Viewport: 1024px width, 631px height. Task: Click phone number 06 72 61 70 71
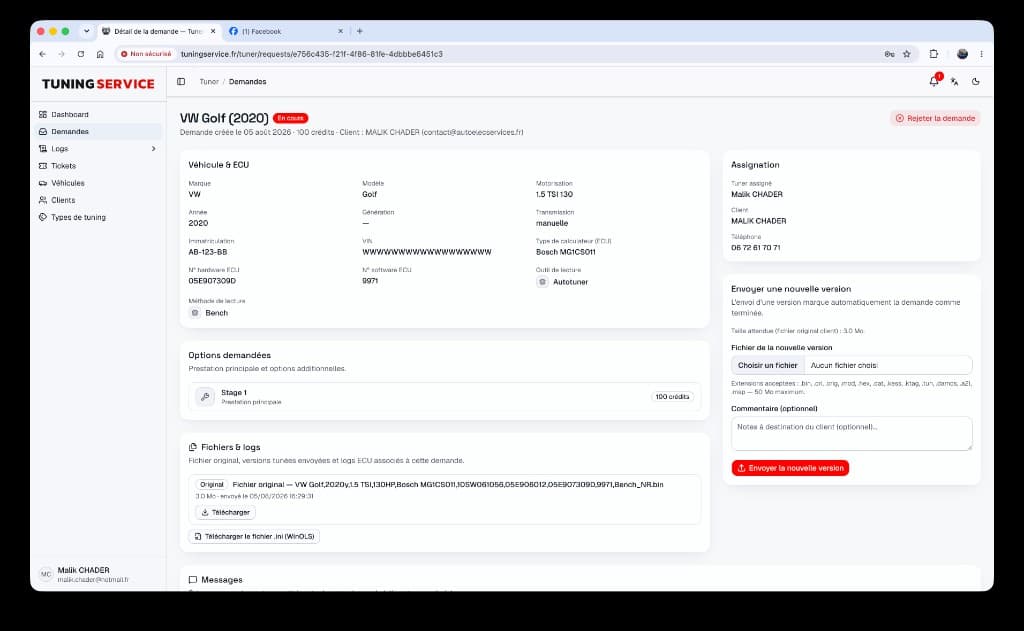coord(756,248)
